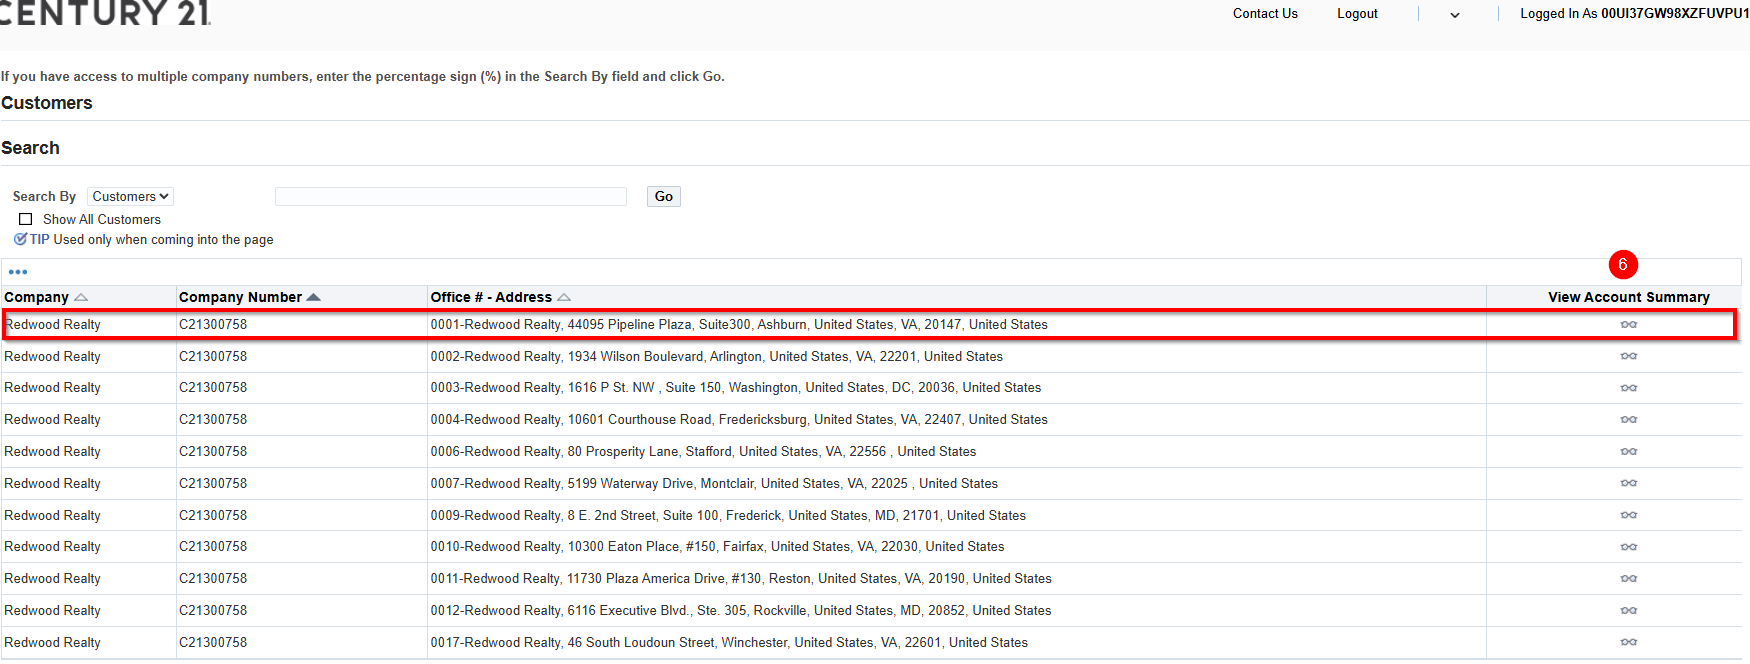Image resolution: width=1750 pixels, height=664 pixels.
Task: View account summary for office 0006 Stafford
Action: pyautogui.click(x=1629, y=452)
